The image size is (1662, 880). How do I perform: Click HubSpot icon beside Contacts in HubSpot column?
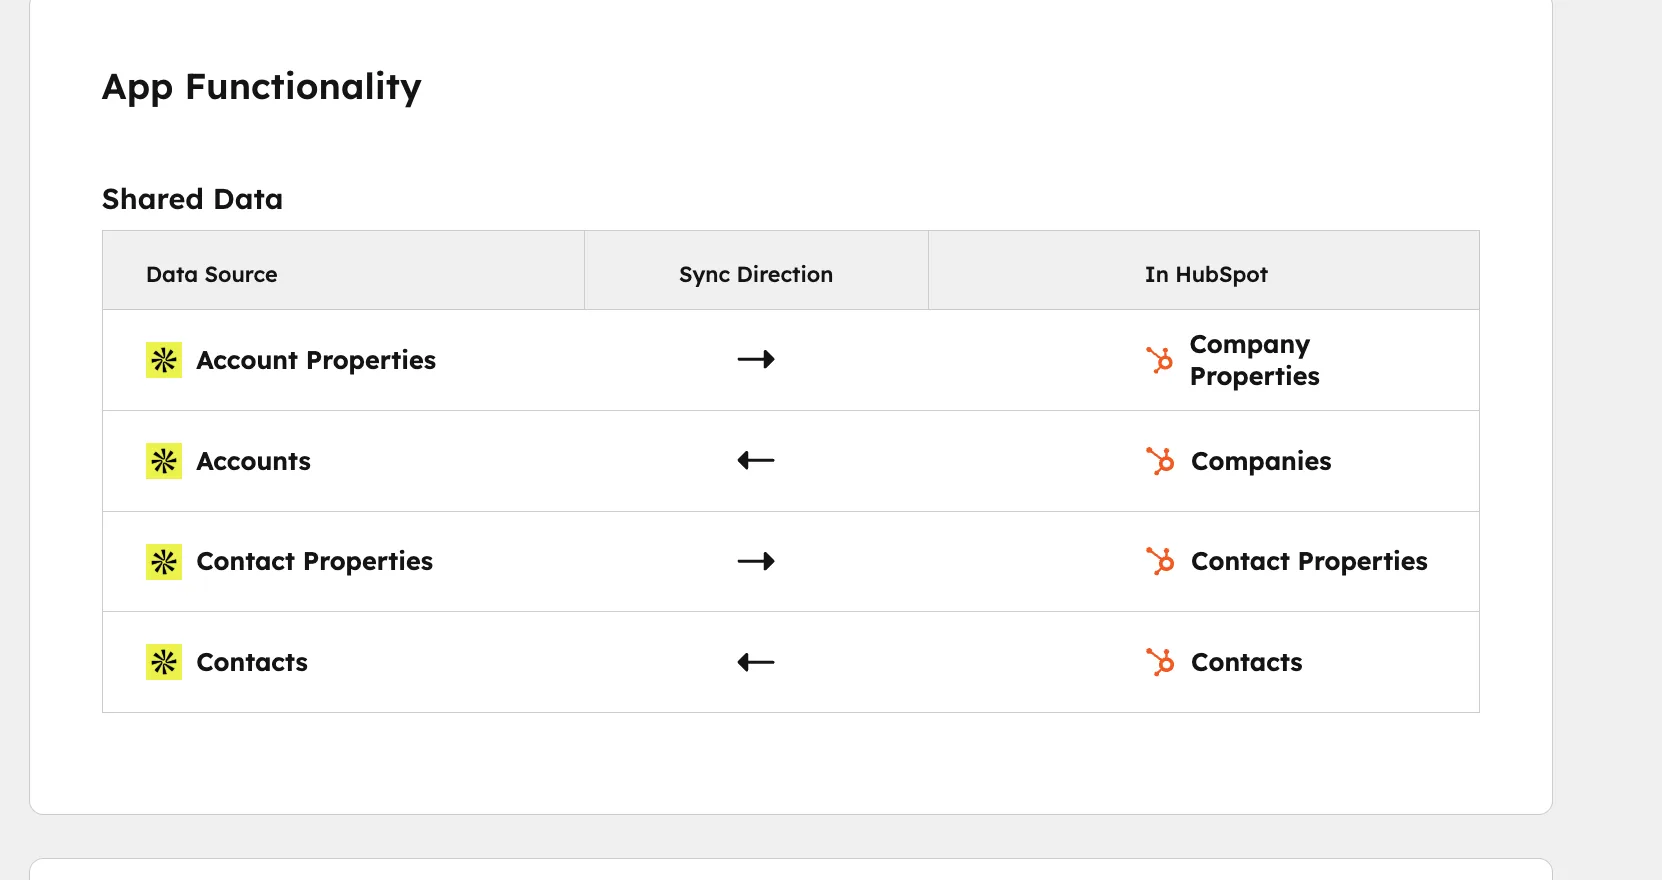pos(1160,662)
